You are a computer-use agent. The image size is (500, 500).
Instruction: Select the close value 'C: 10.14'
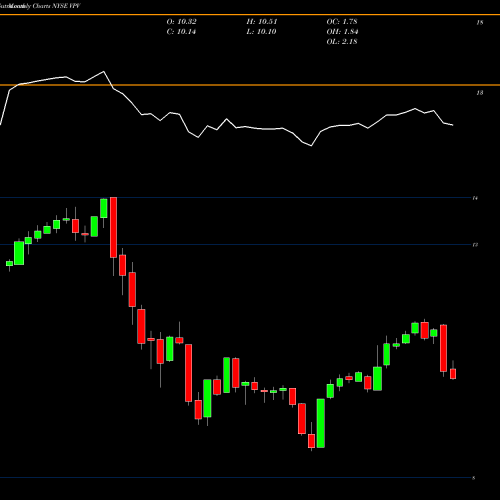click(181, 32)
